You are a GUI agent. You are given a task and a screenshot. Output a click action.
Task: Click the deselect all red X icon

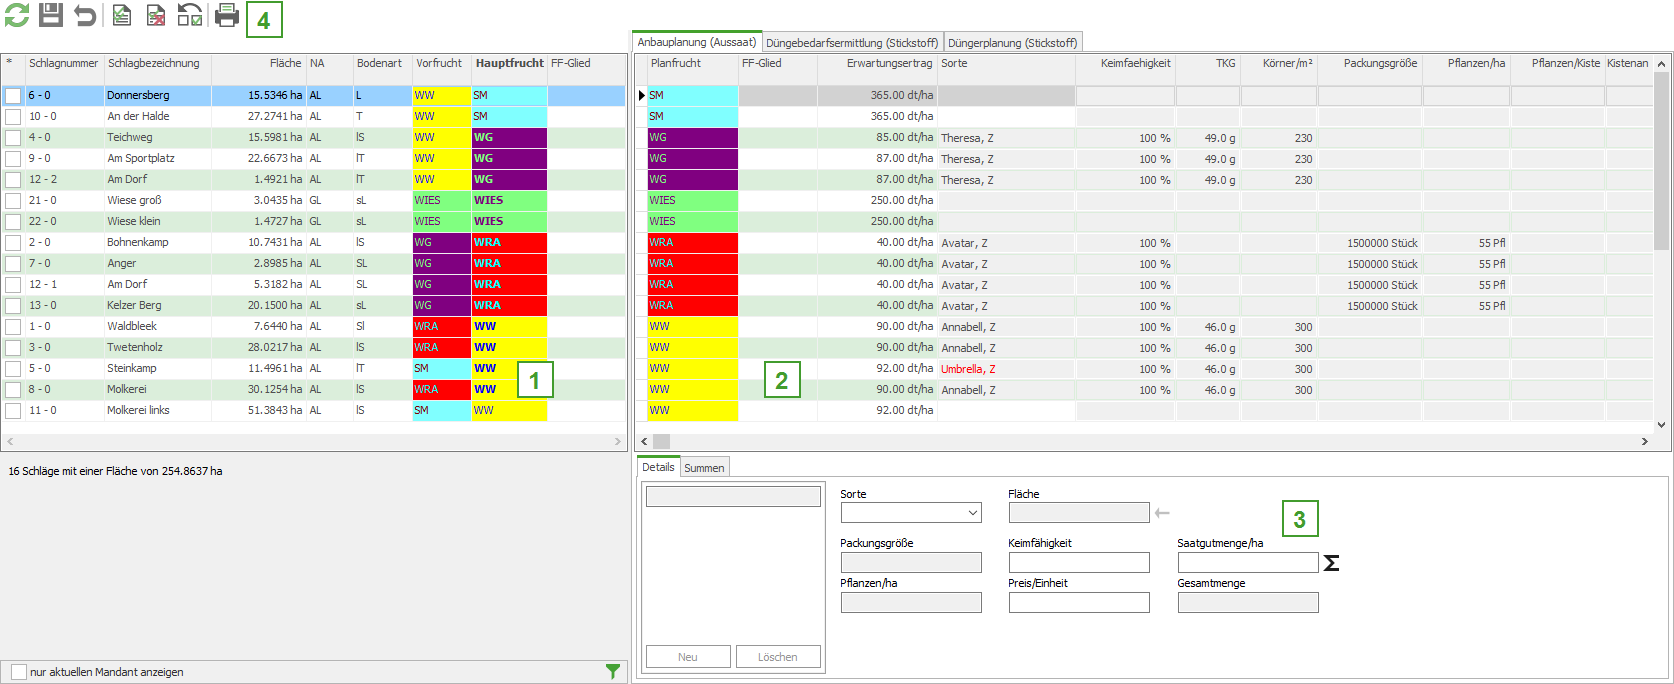(155, 15)
